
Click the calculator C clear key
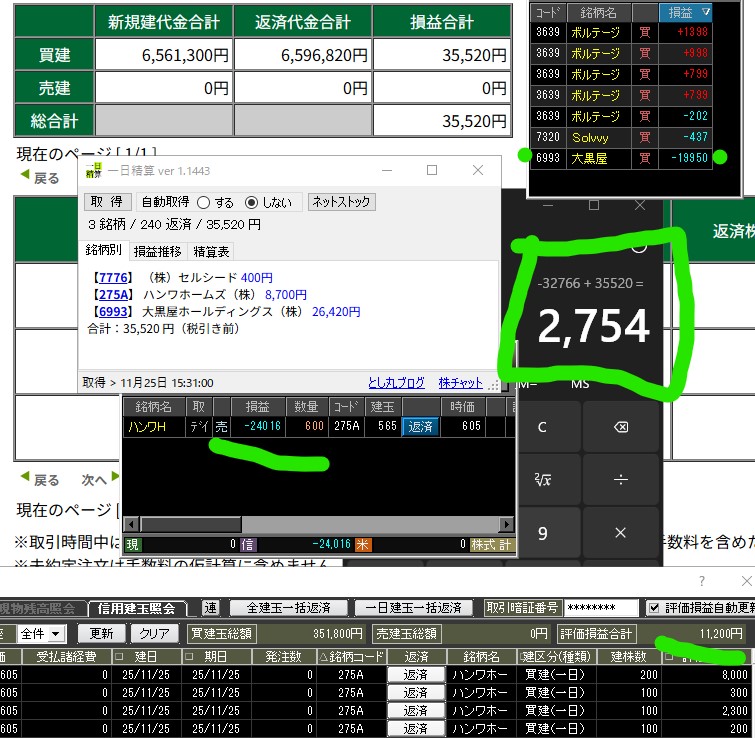(542, 427)
